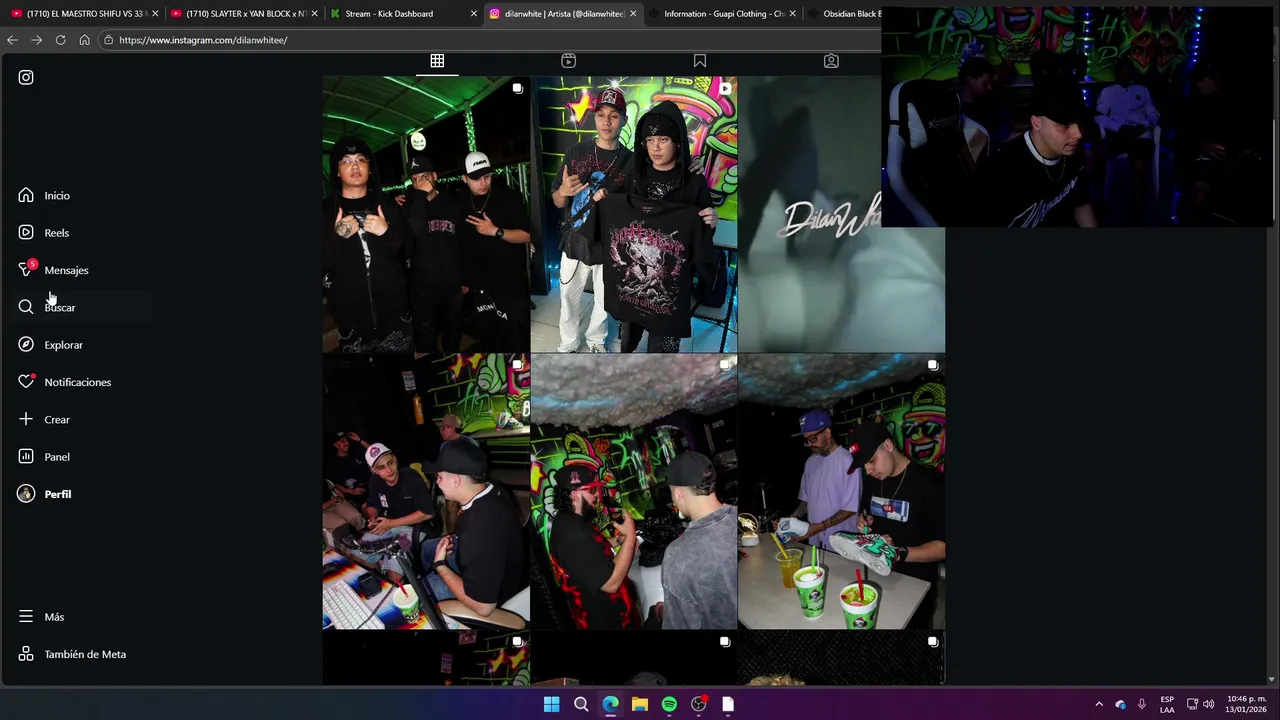
Task: Open the volume speaker tray control
Action: coord(1208,704)
